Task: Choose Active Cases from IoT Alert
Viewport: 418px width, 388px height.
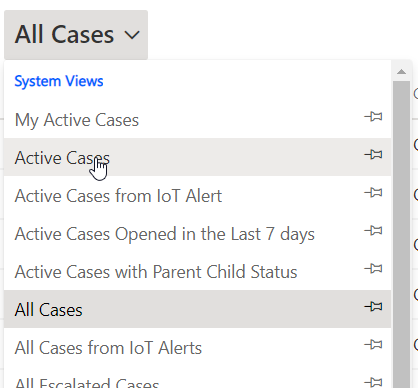Action: coord(197,195)
